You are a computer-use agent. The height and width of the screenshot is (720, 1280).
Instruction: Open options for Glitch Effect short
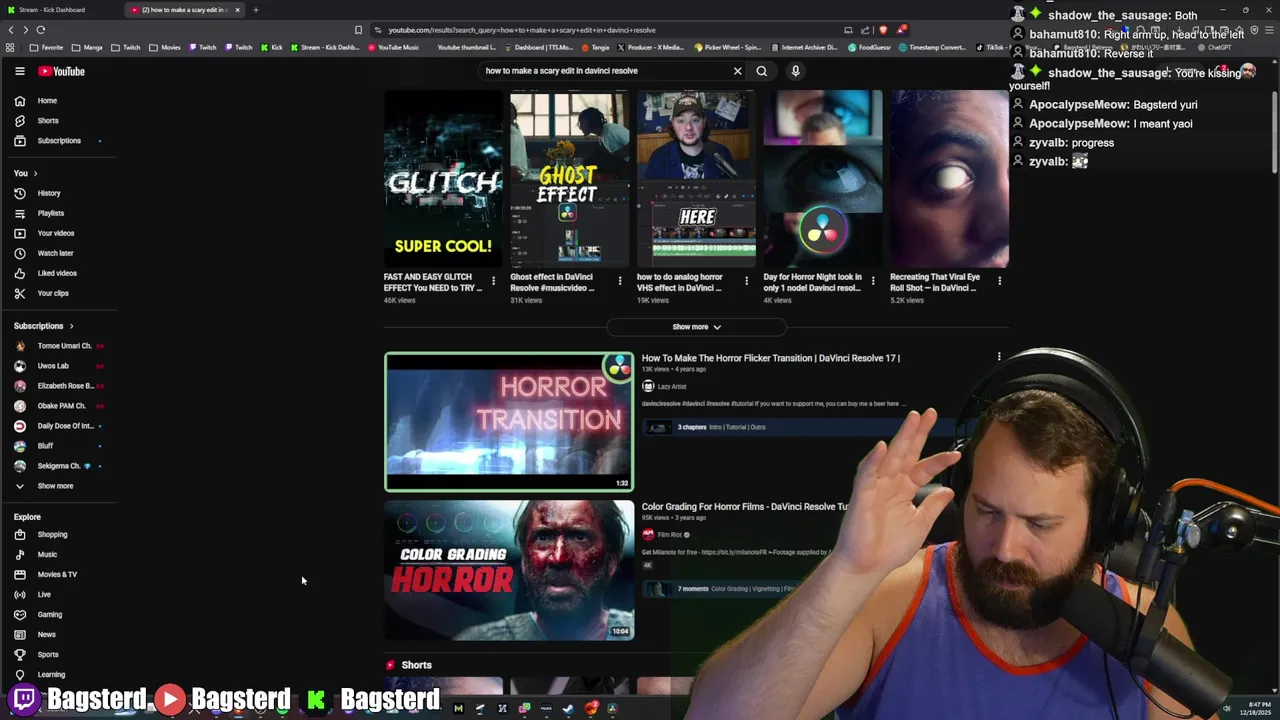[493, 281]
